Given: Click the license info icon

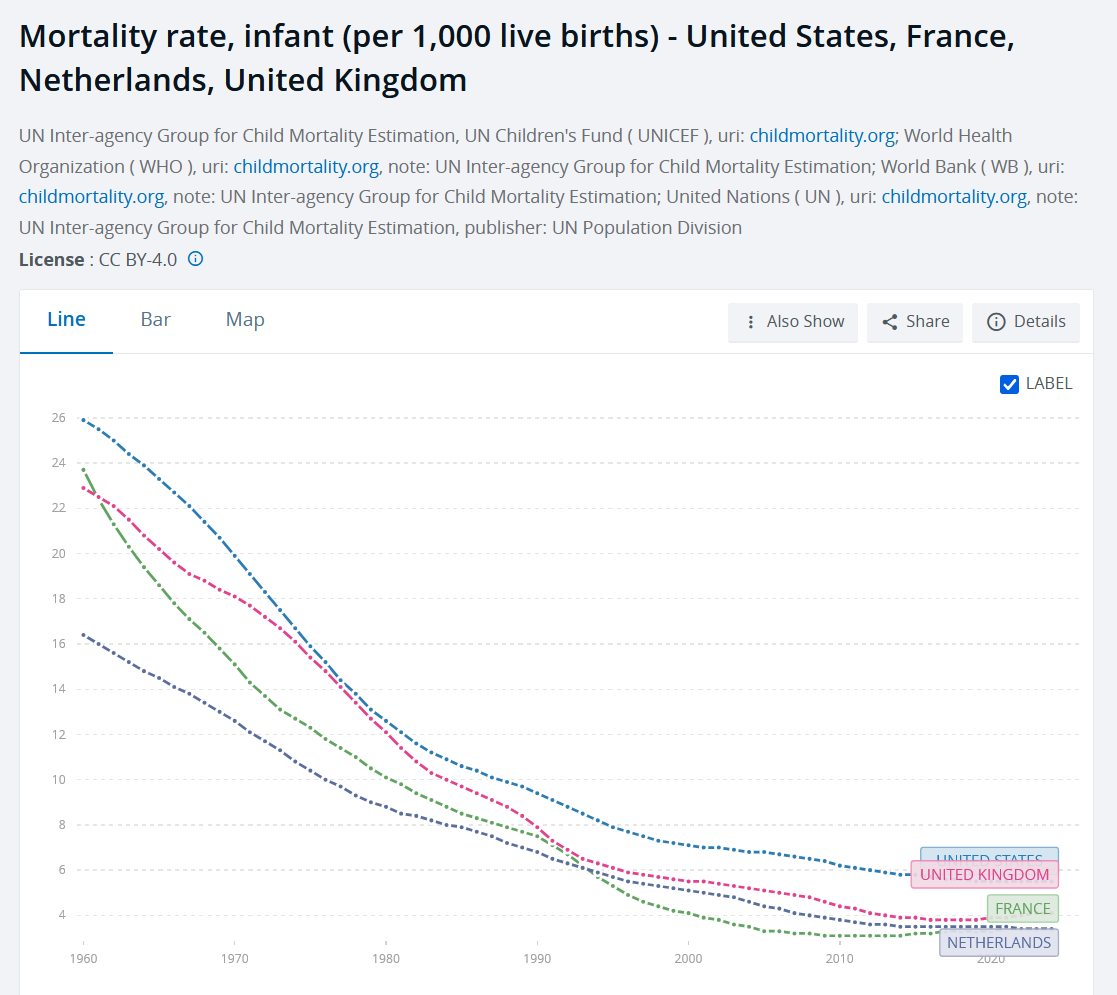Looking at the screenshot, I should pos(195,259).
